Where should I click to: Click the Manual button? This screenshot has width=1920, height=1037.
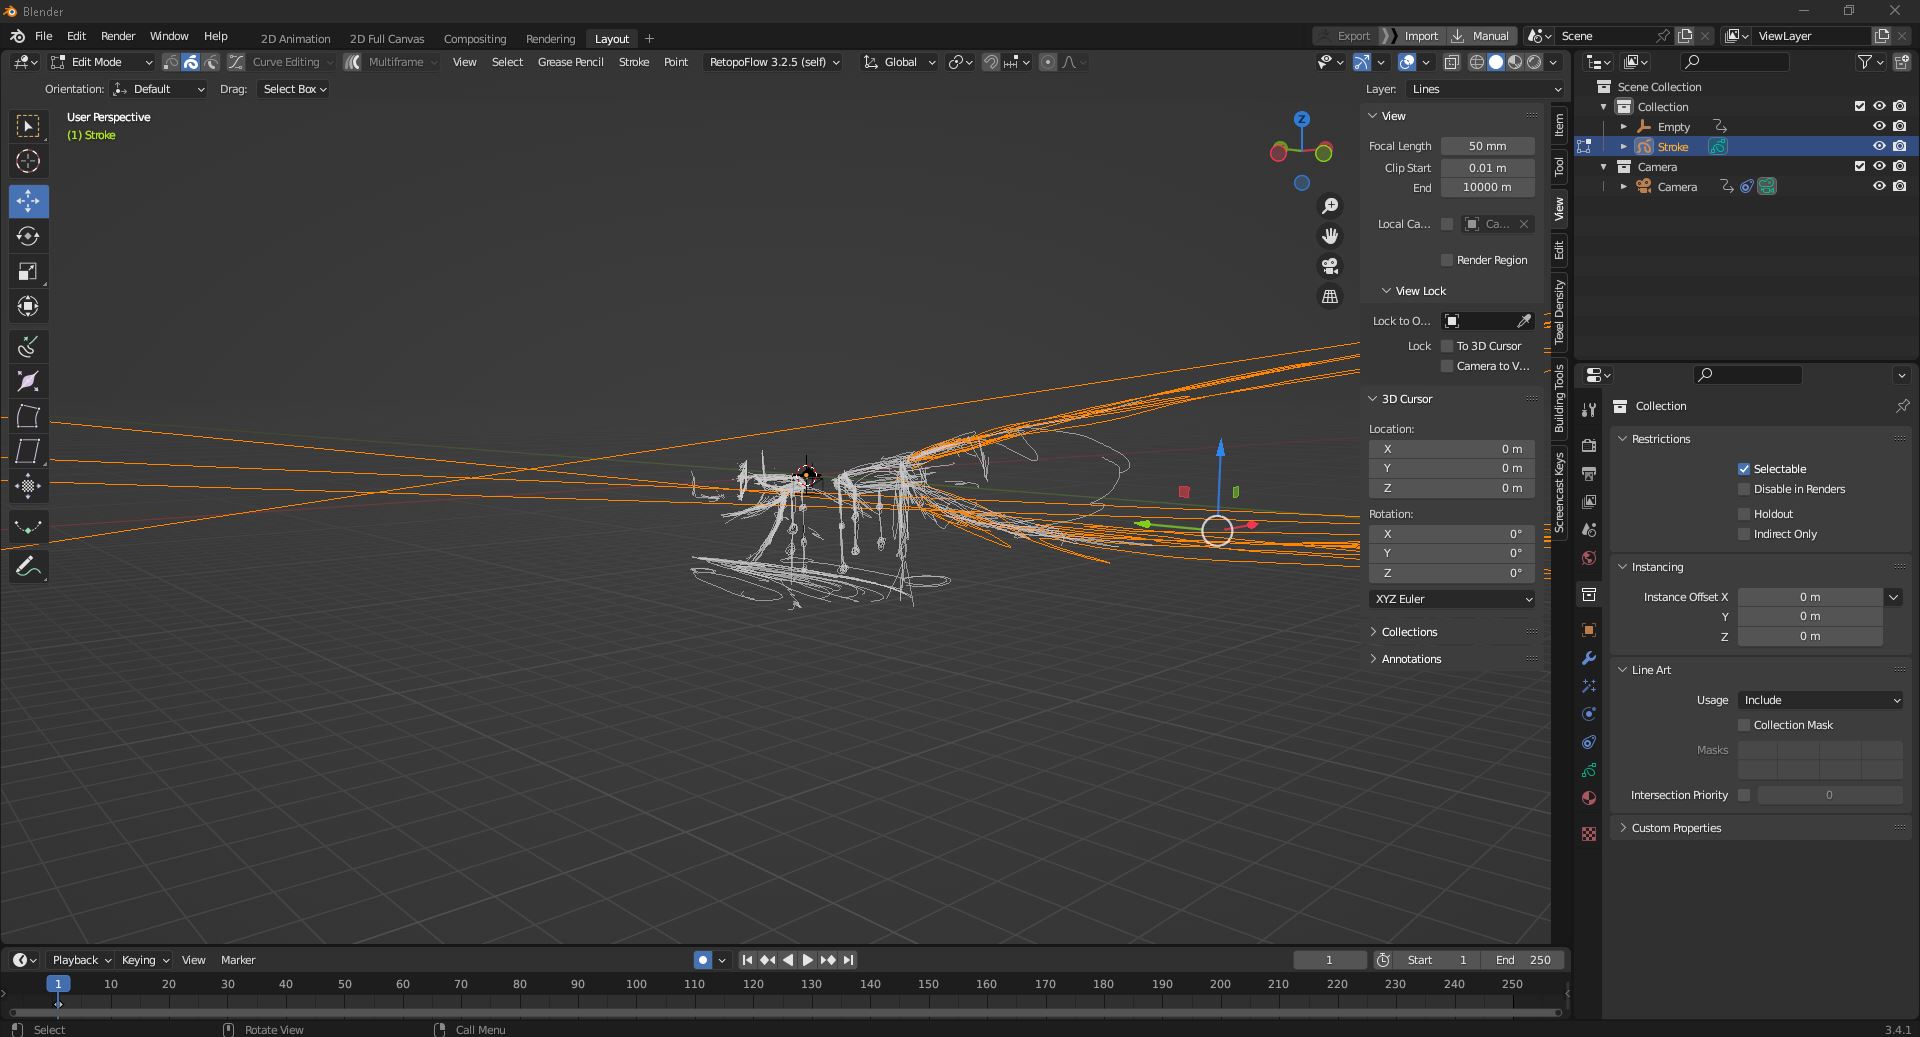[1481, 36]
